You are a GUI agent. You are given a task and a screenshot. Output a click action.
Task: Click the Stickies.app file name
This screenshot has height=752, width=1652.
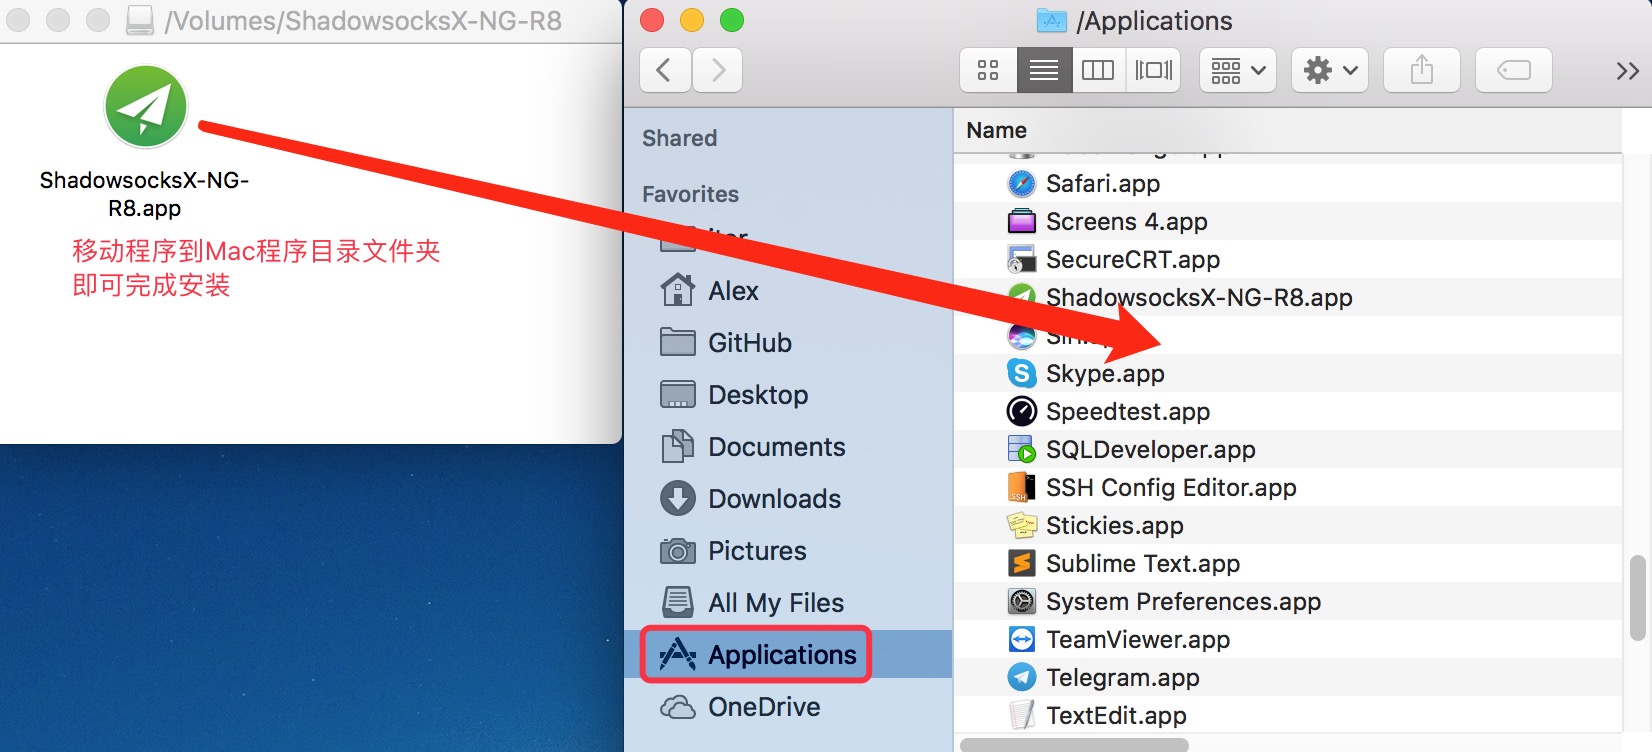pos(1114,526)
